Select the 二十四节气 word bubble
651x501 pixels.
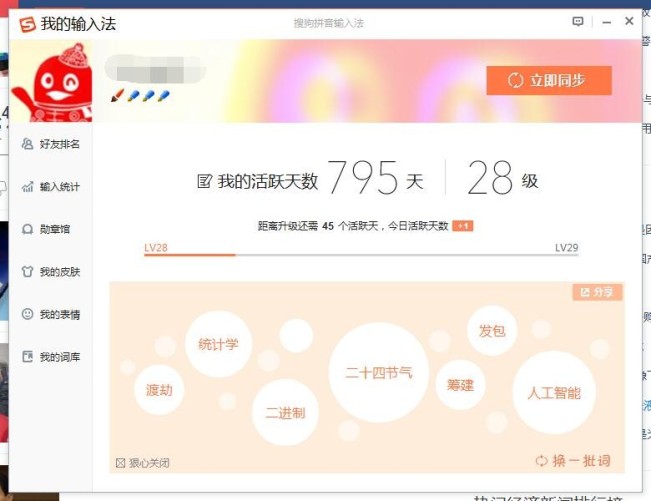pos(379,372)
